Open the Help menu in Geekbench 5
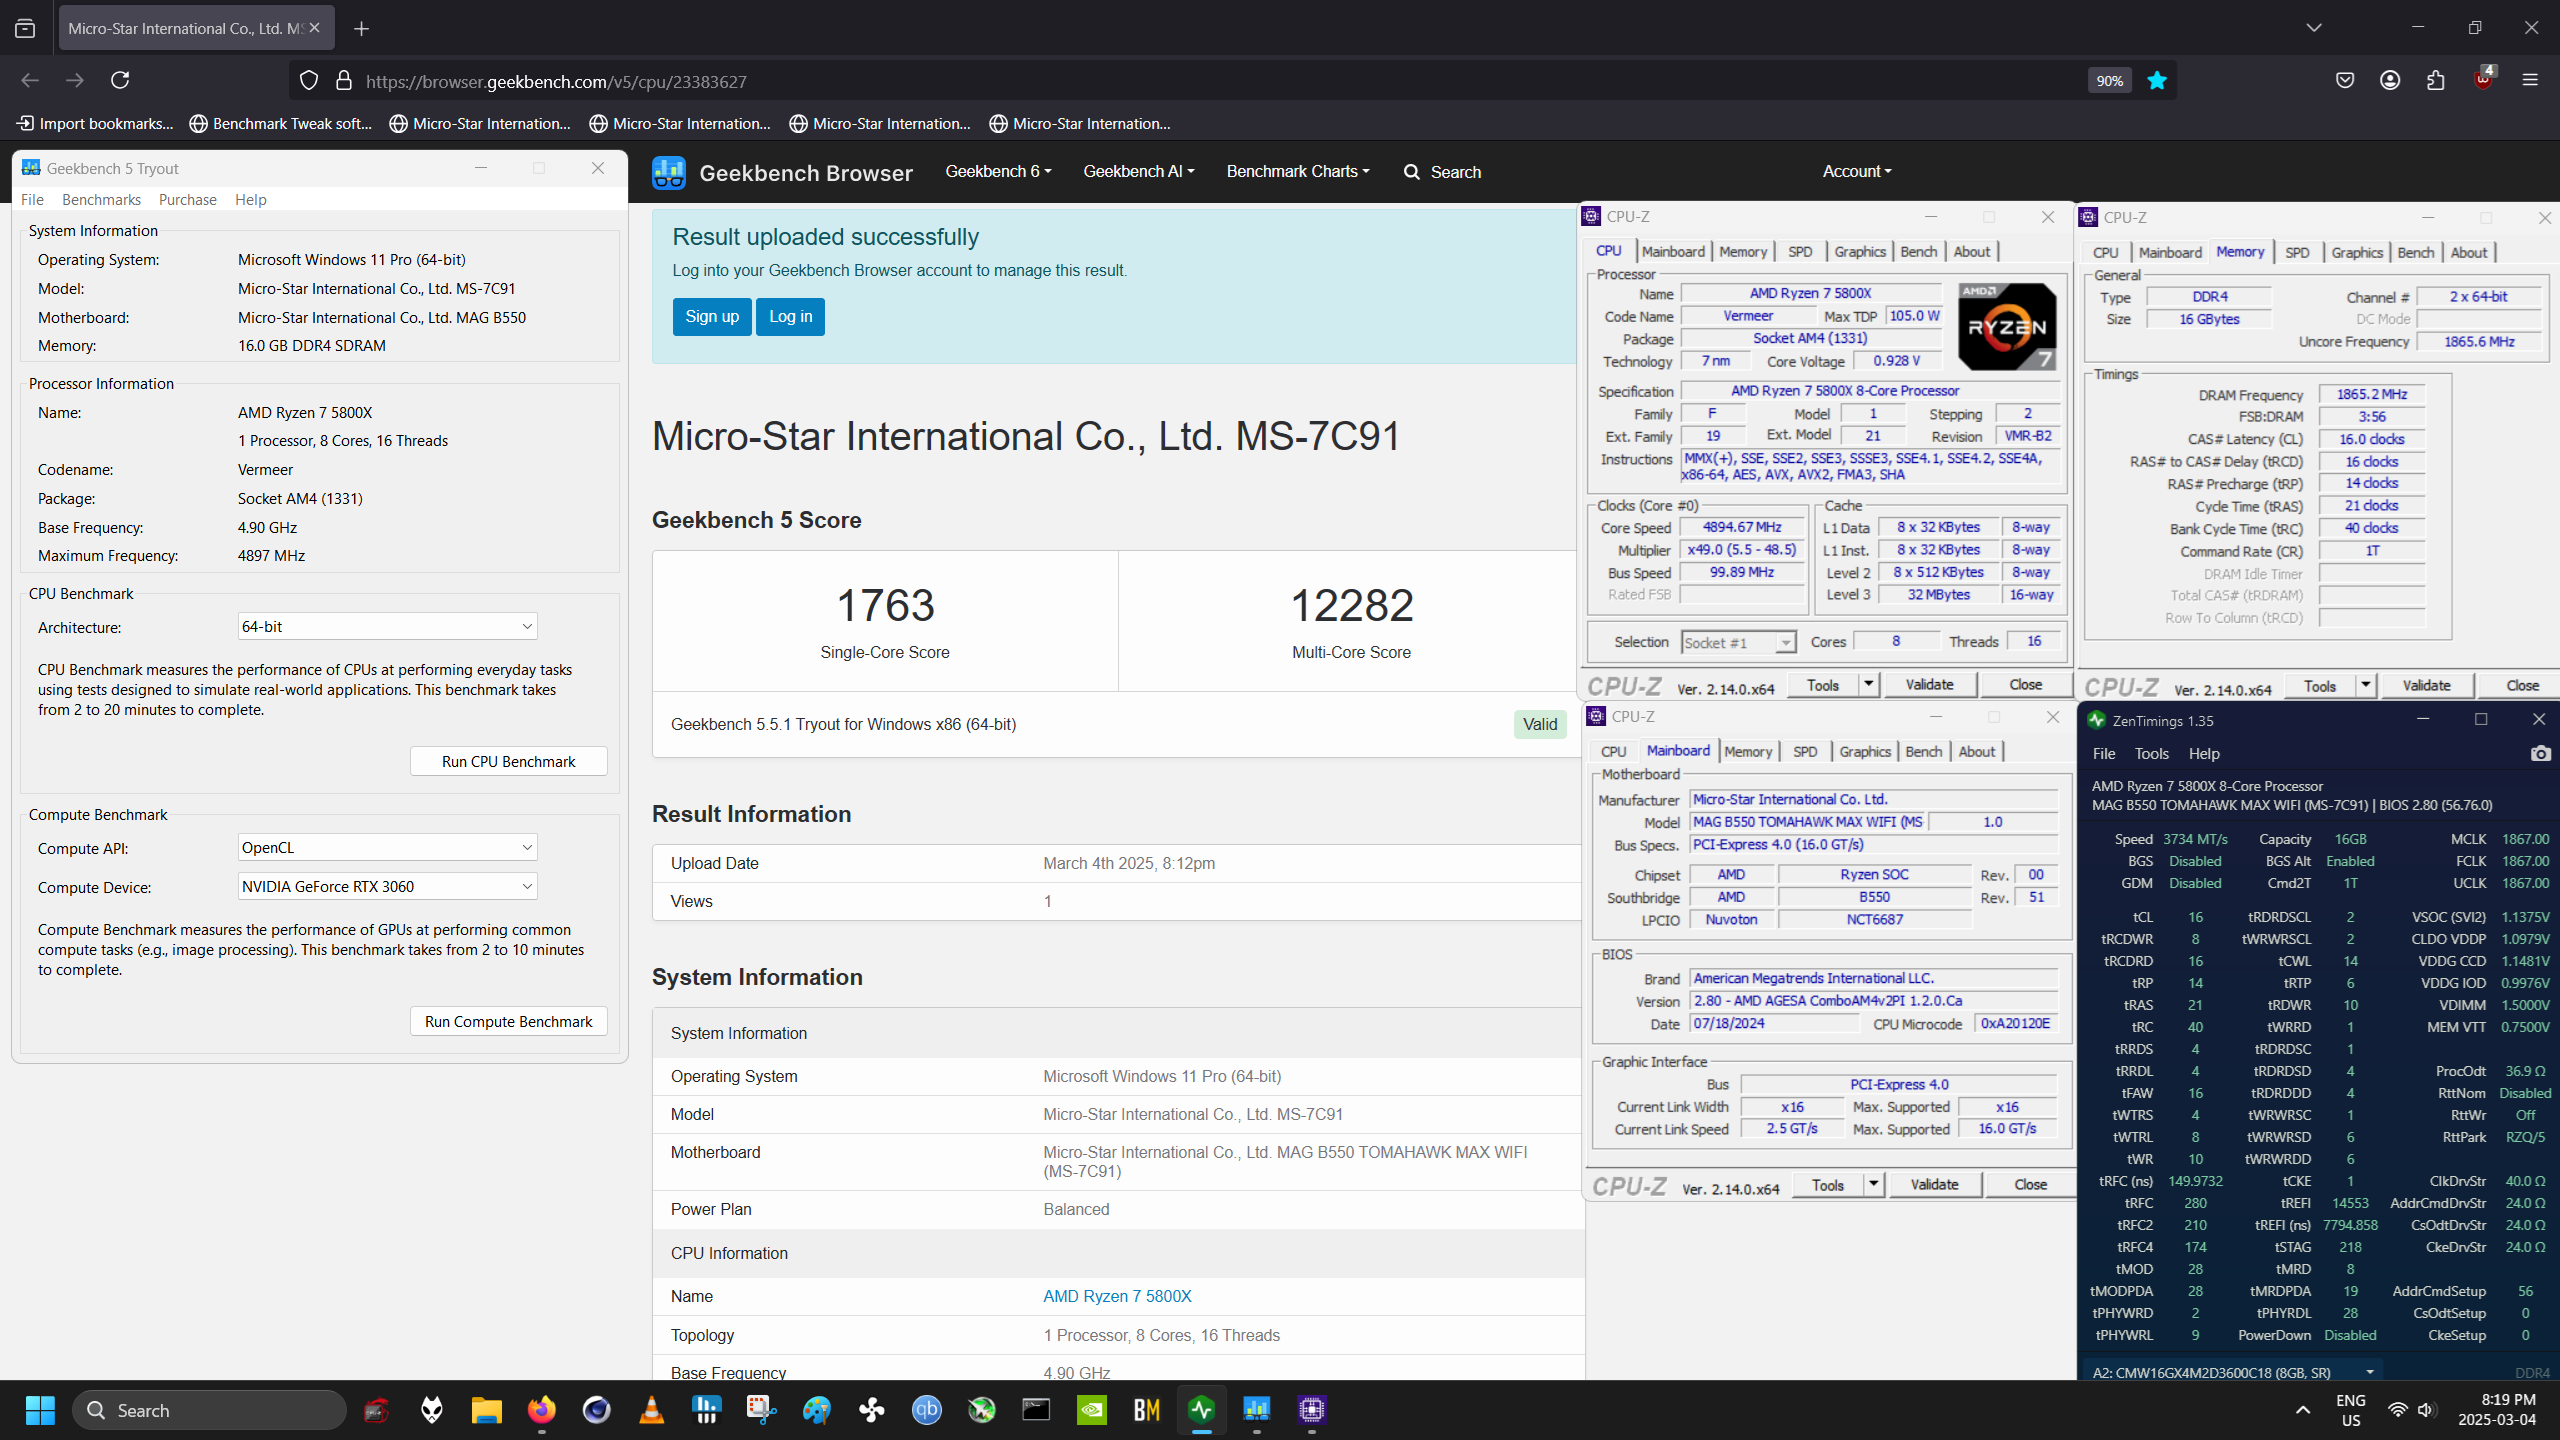 [x=250, y=199]
